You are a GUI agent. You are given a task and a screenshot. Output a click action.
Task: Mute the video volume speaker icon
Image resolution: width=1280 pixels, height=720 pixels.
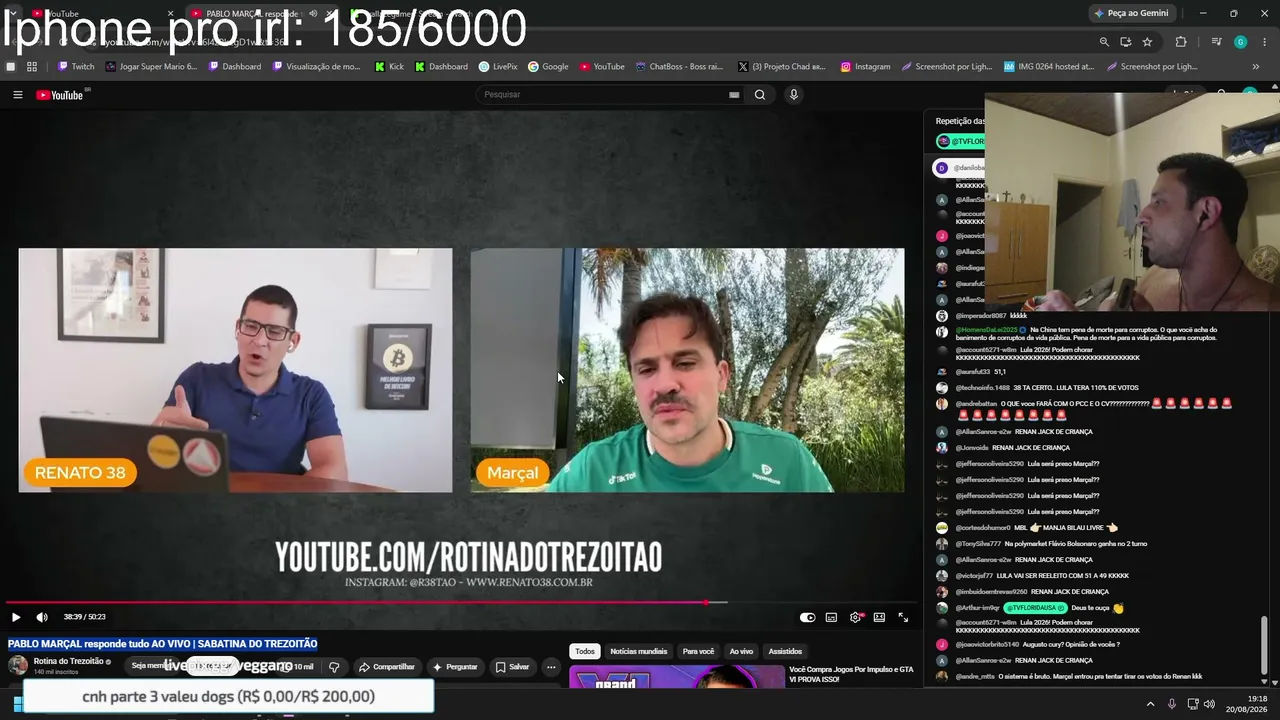coord(42,617)
